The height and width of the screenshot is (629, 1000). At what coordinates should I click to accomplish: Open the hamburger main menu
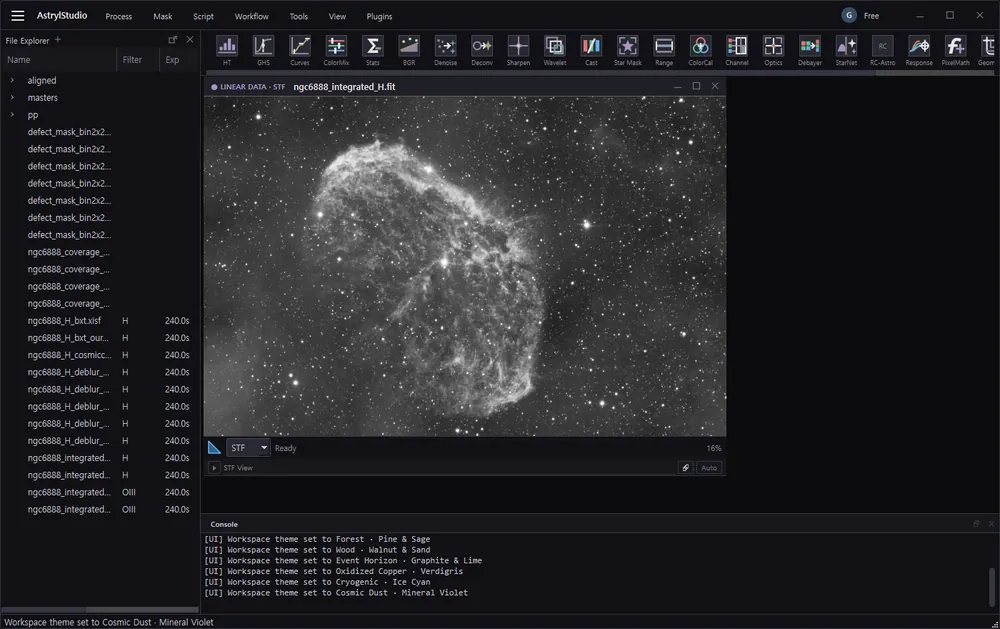pyautogui.click(x=18, y=16)
